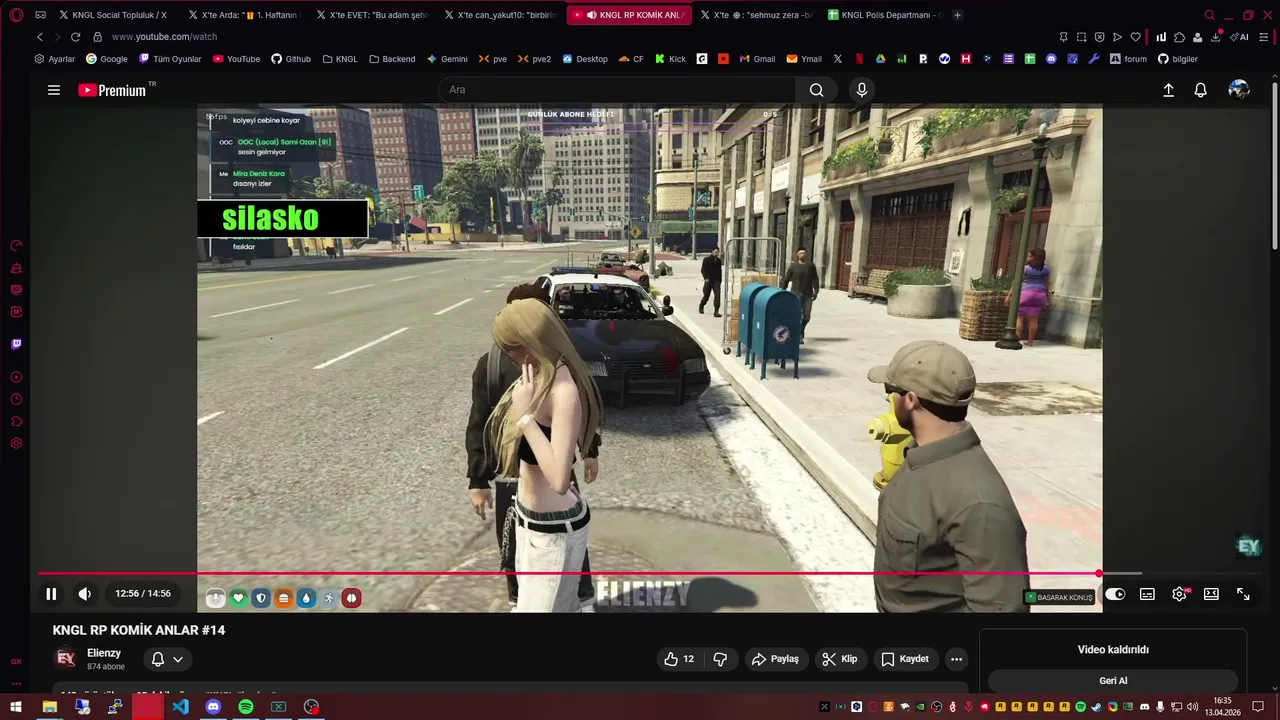Open the Tüm Oyunlar bookmark
The width and height of the screenshot is (1280, 720).
click(x=170, y=59)
